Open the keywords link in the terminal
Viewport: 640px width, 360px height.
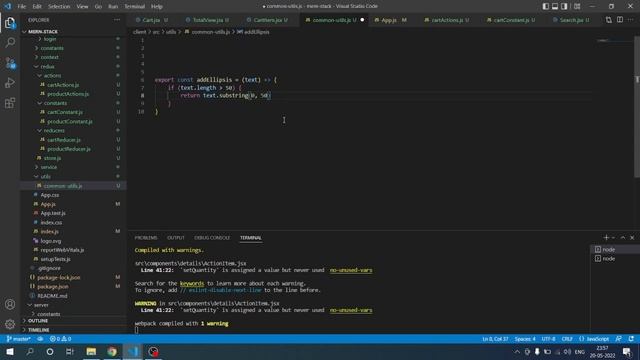pyautogui.click(x=192, y=283)
